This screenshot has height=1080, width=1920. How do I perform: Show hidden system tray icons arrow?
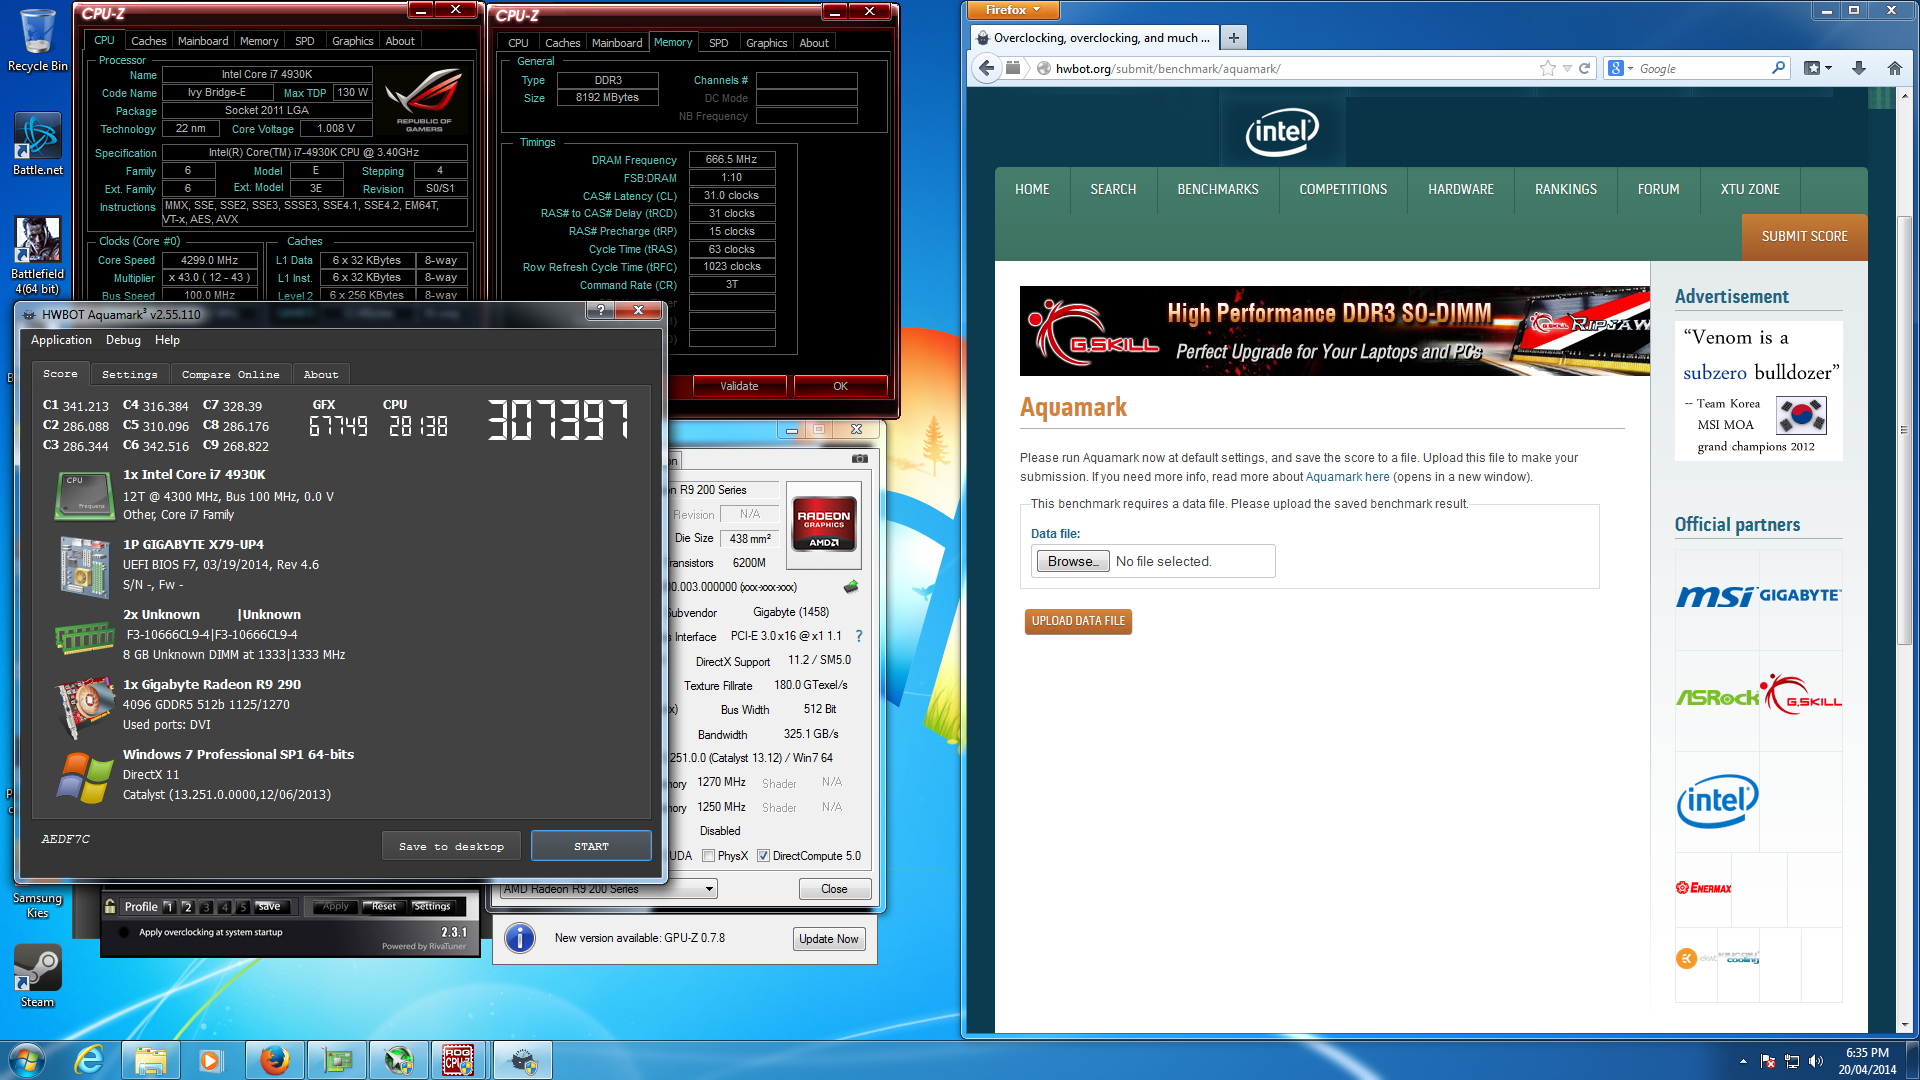pos(1743,1061)
